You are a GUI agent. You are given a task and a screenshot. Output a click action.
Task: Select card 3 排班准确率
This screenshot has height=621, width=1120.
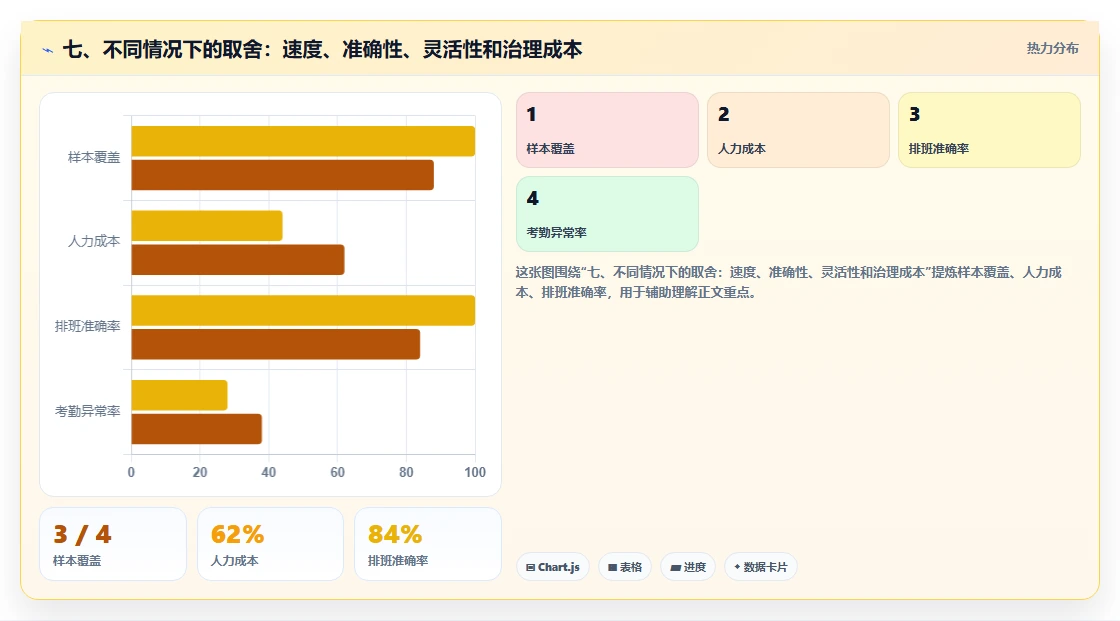[989, 130]
